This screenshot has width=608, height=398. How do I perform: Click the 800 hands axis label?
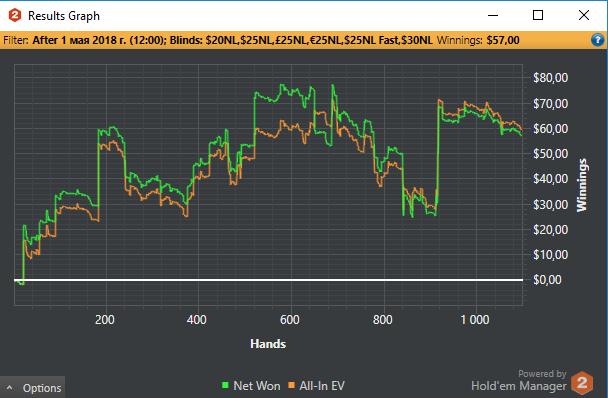(x=383, y=320)
